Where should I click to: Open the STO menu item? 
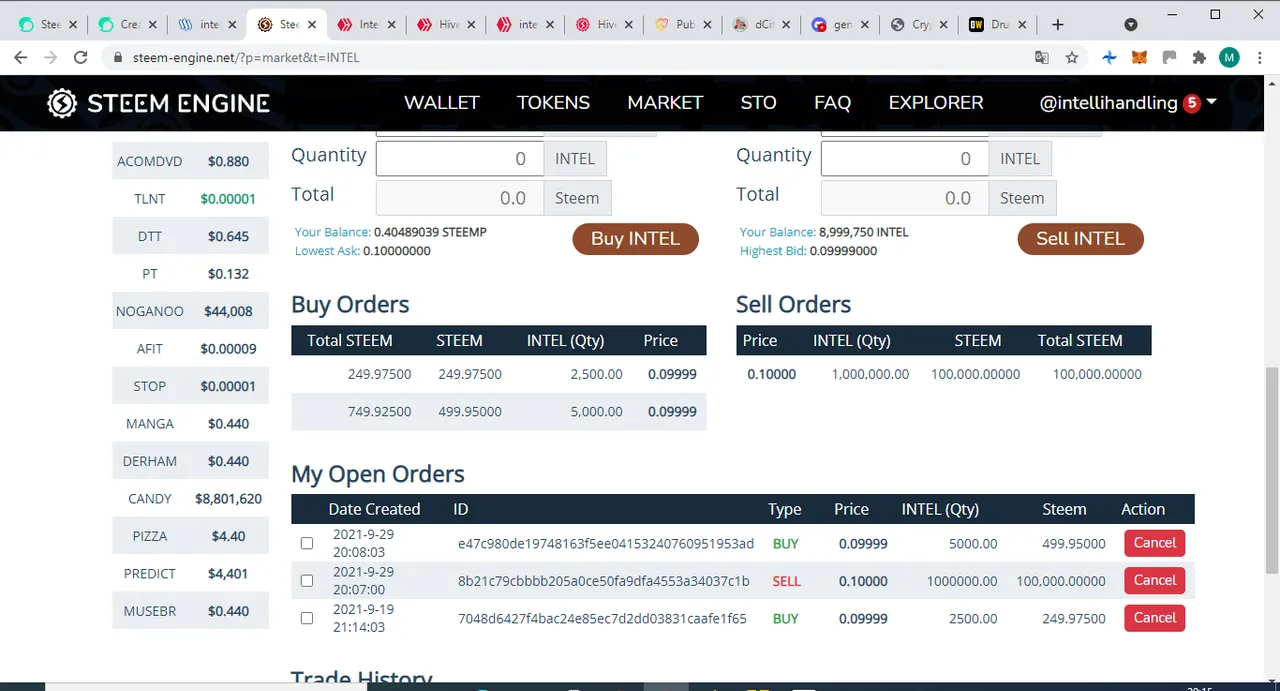coord(758,103)
